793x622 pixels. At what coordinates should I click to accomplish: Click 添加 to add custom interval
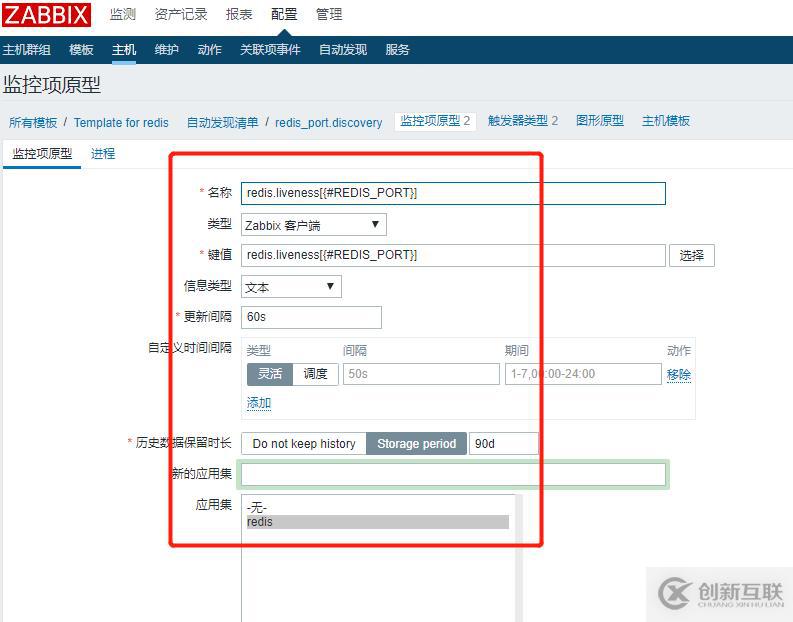click(x=259, y=403)
